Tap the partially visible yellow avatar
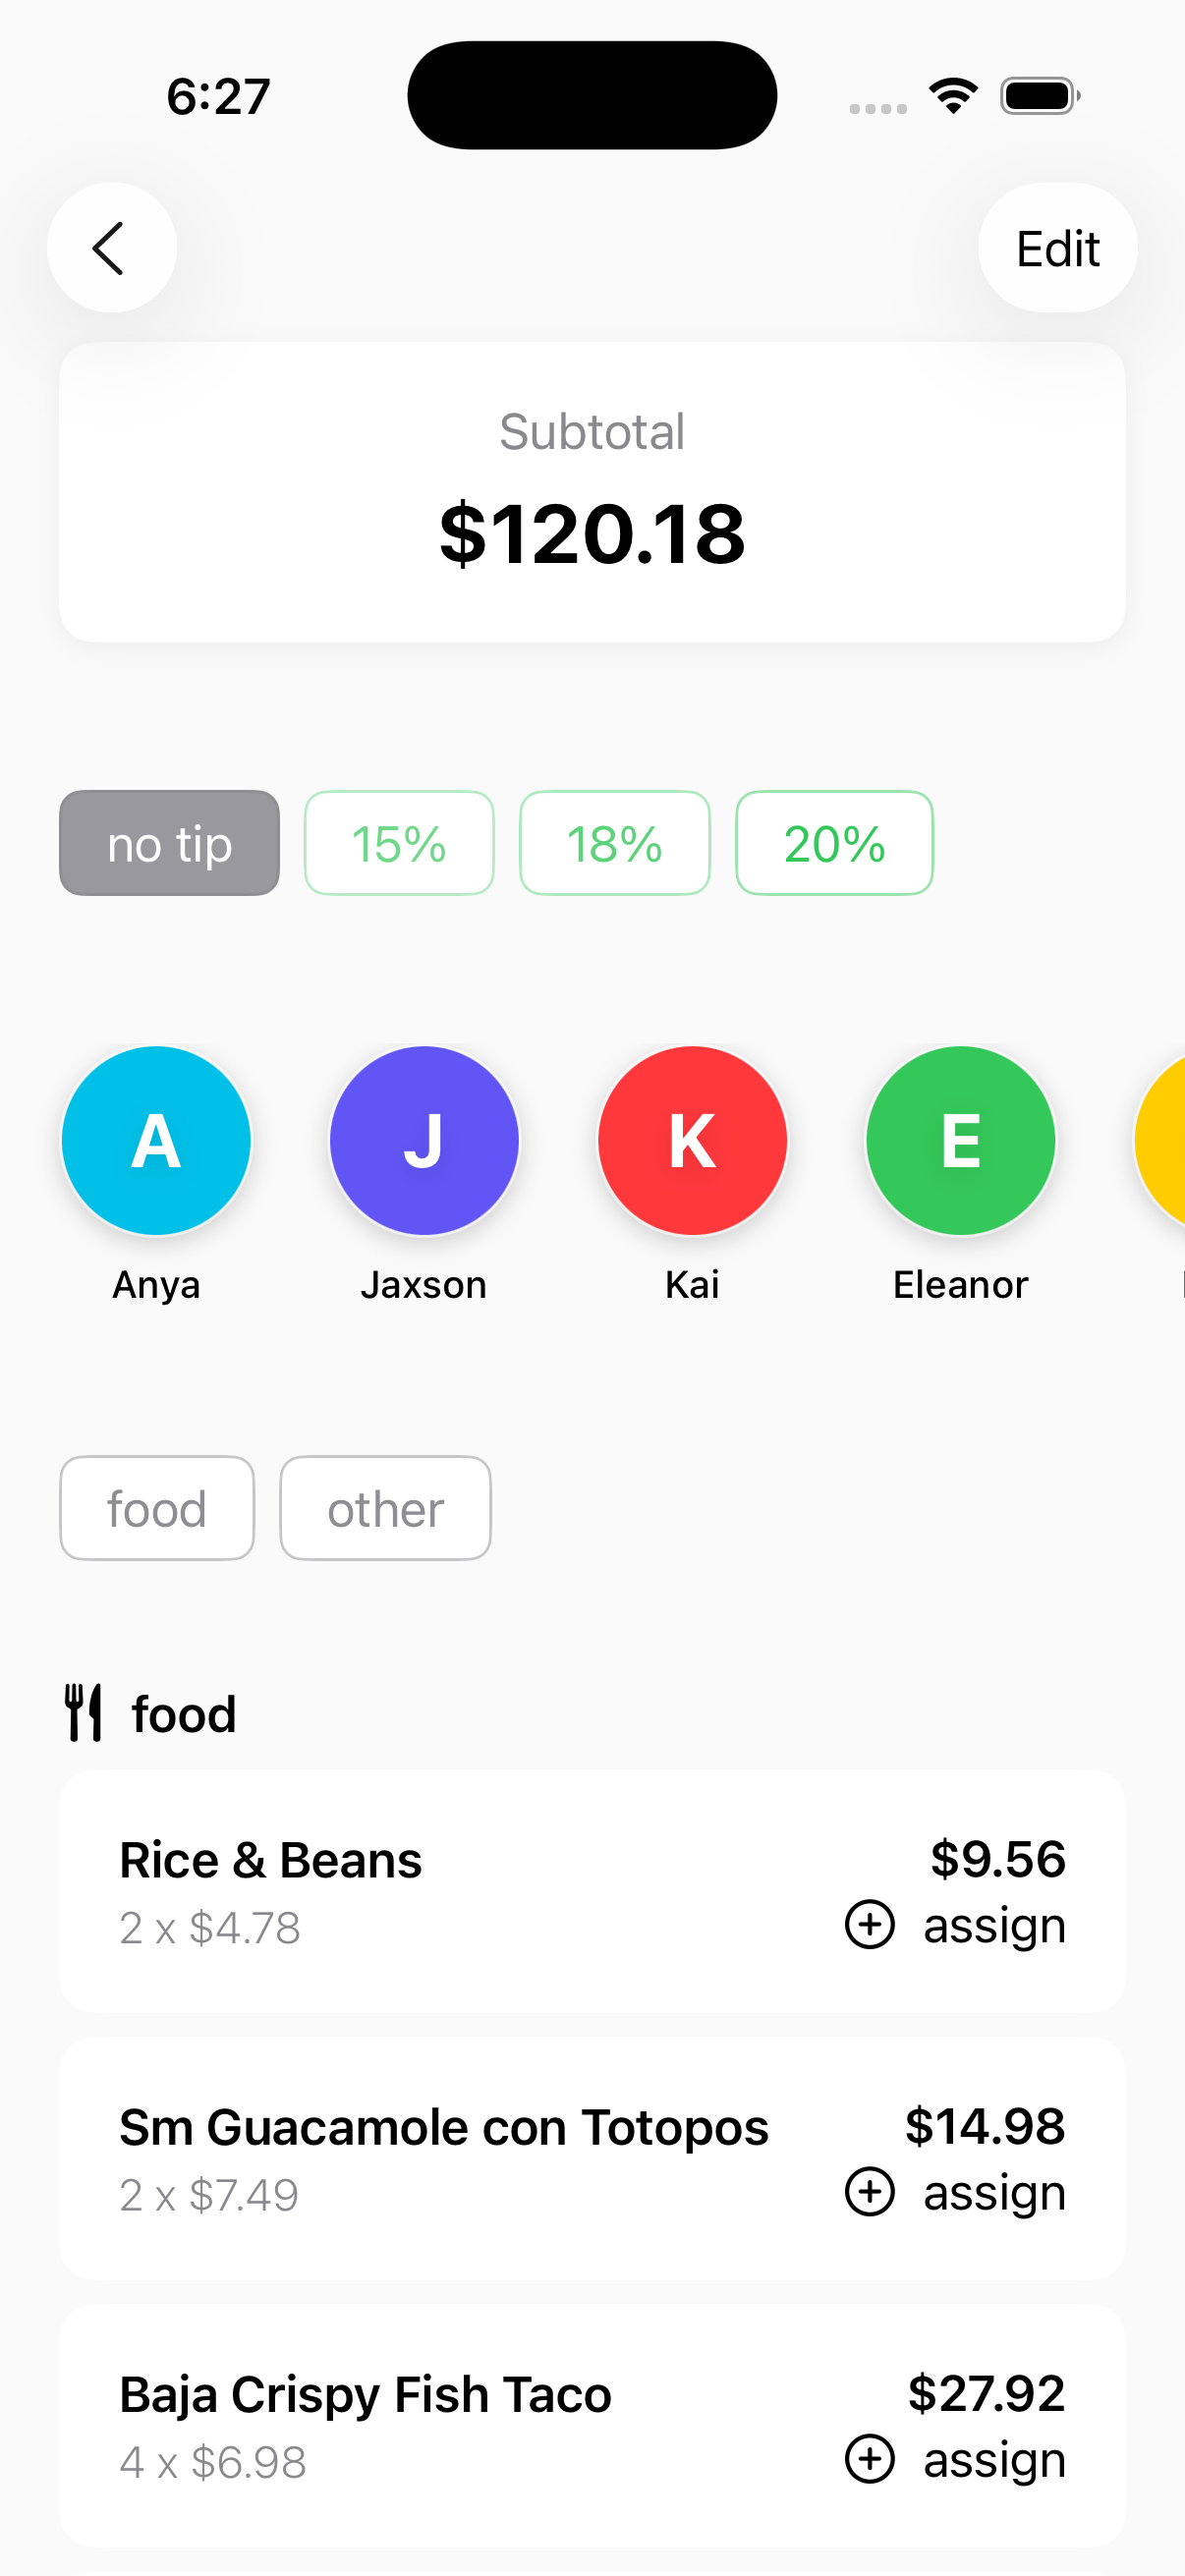Viewport: 1185px width, 2576px height. coord(1164,1141)
